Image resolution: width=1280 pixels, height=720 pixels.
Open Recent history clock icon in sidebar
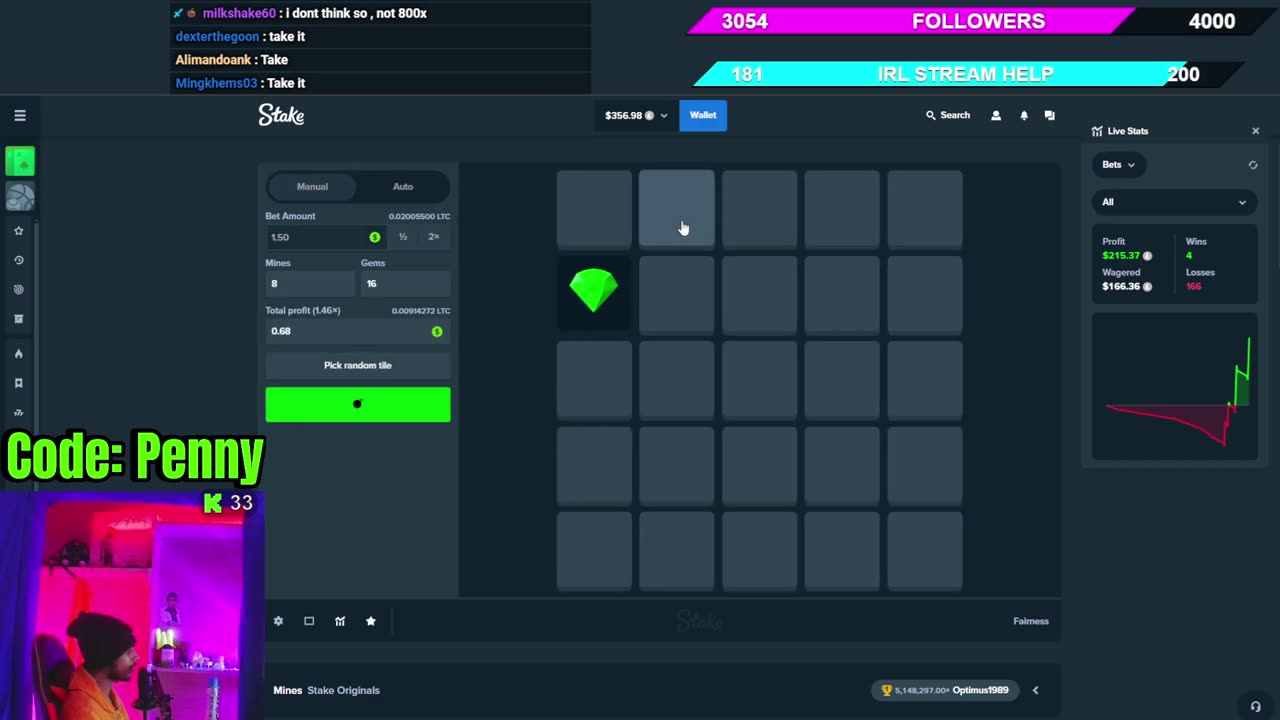coord(18,260)
